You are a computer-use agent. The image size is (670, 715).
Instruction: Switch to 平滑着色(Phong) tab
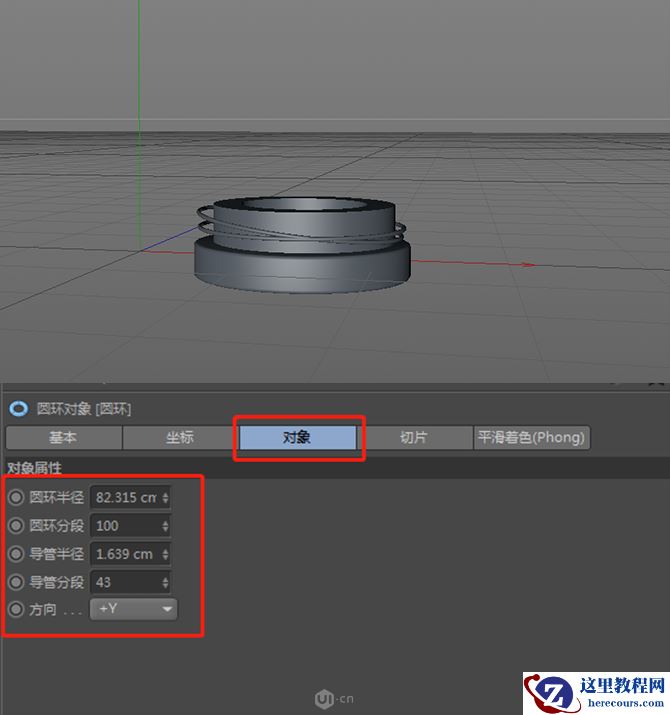531,437
